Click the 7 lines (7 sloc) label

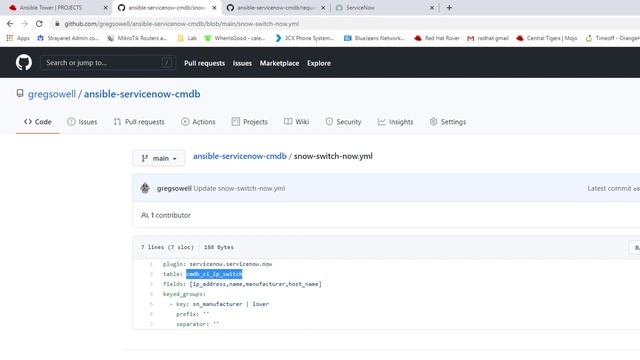click(x=167, y=247)
